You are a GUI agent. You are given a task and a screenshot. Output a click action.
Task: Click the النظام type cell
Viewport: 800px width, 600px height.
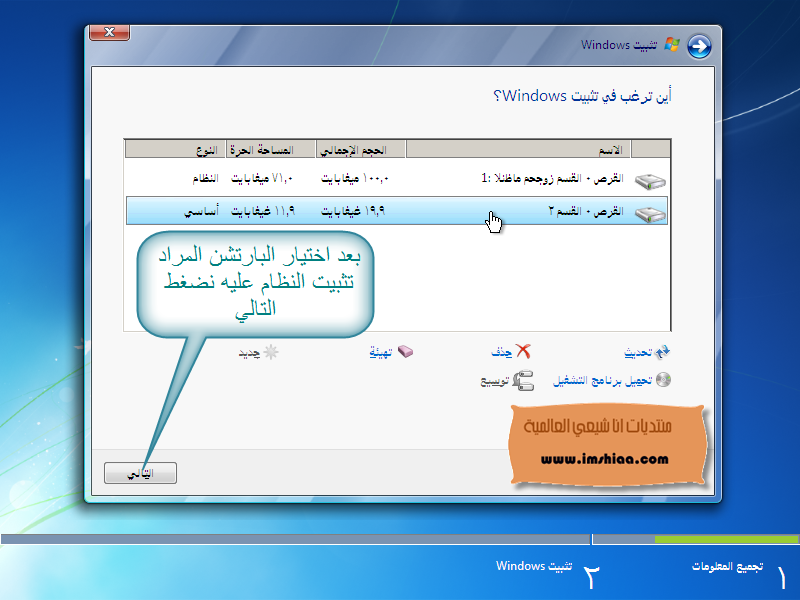coord(205,178)
